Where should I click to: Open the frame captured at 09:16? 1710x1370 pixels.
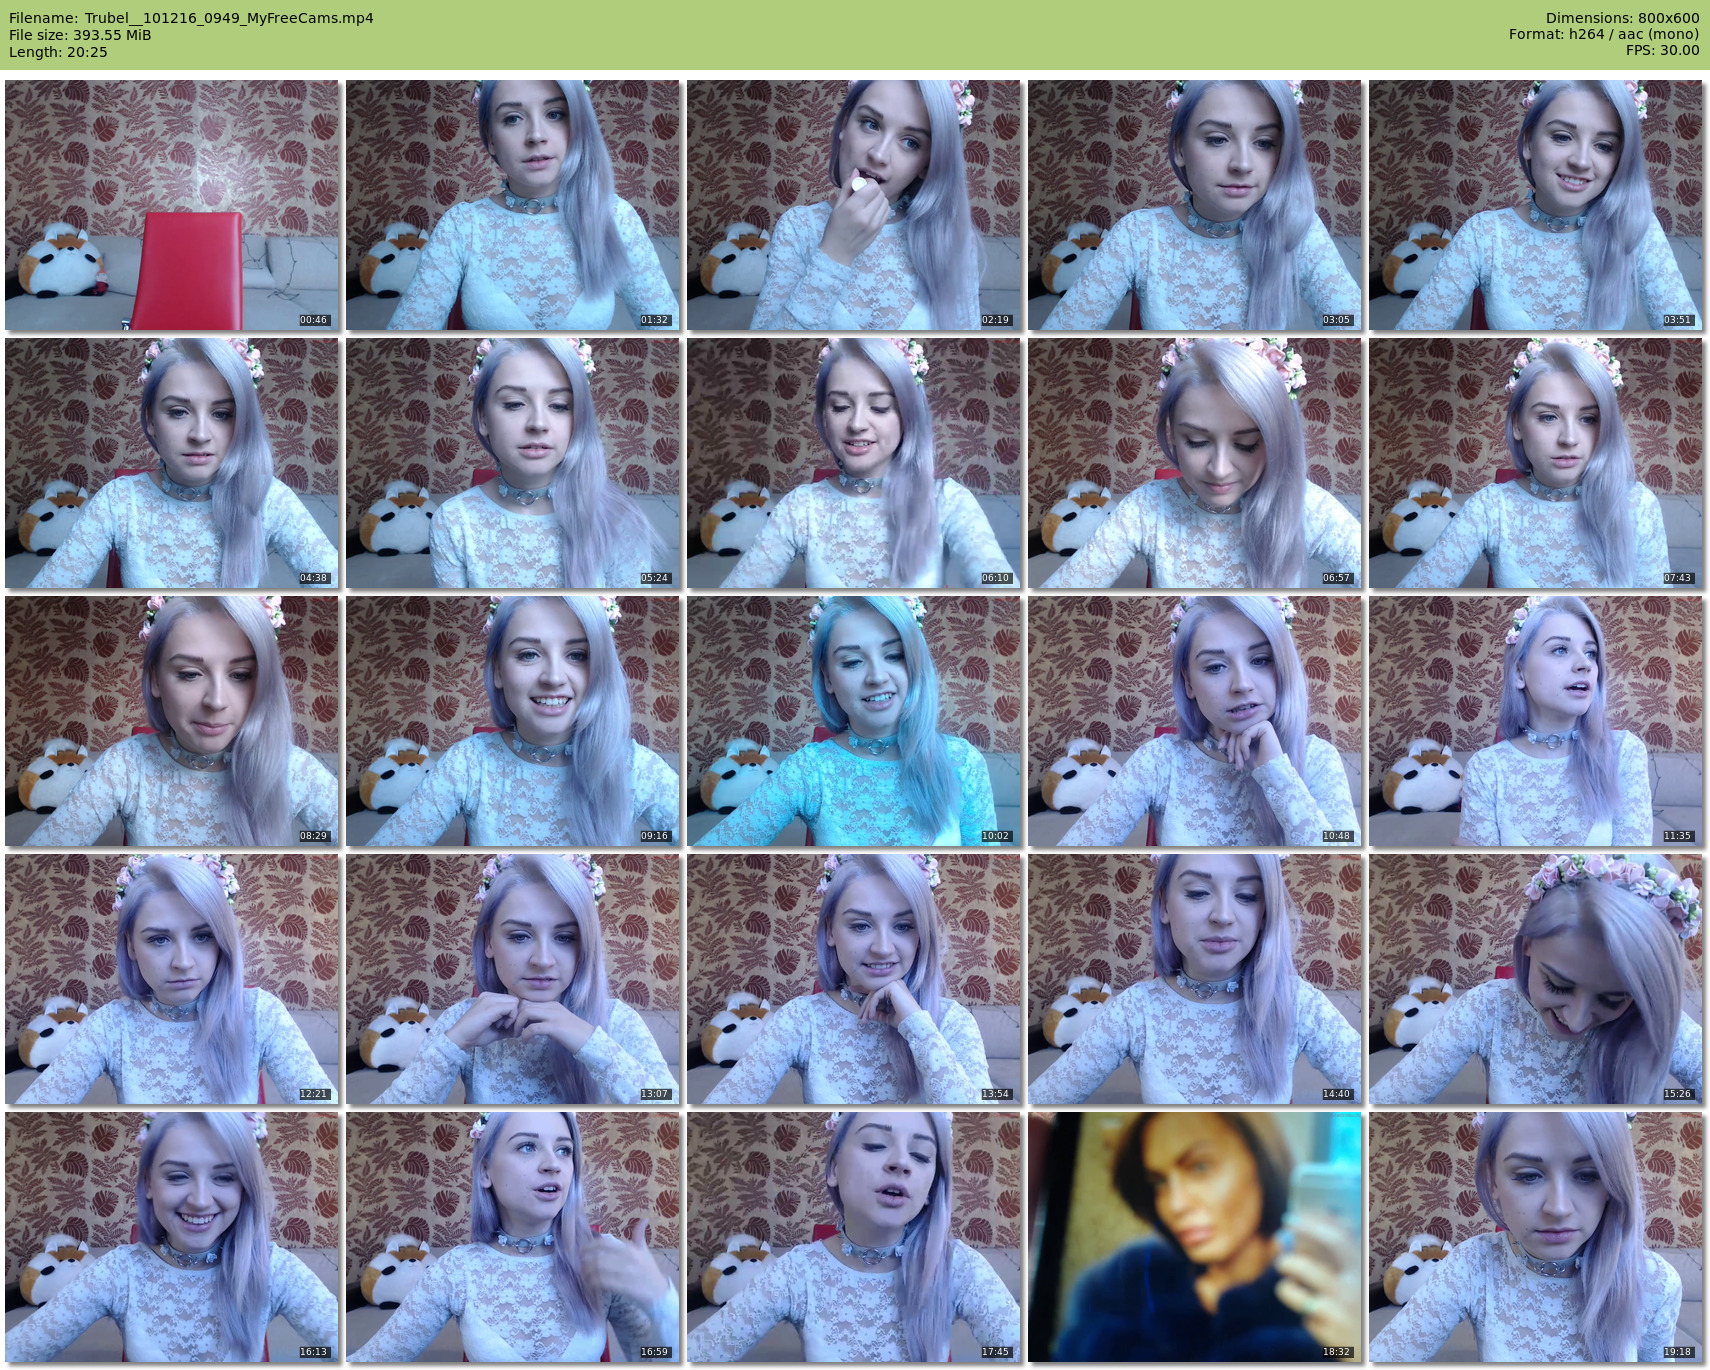pyautogui.click(x=513, y=721)
